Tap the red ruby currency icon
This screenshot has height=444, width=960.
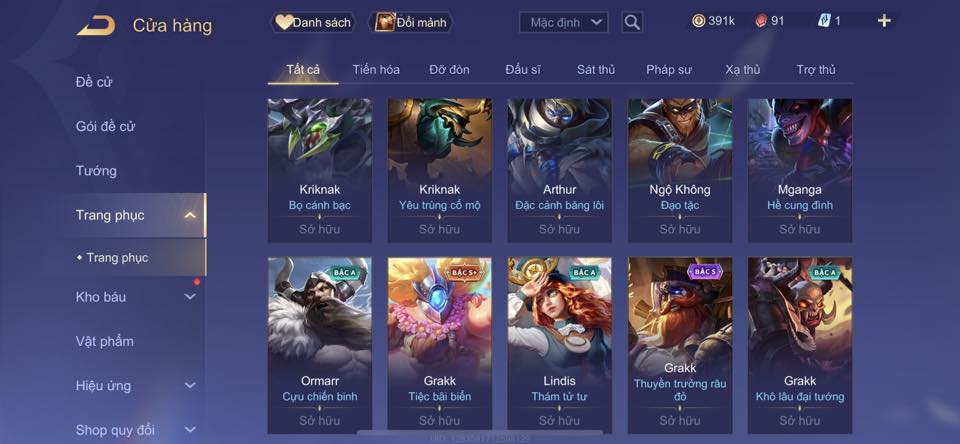760,21
